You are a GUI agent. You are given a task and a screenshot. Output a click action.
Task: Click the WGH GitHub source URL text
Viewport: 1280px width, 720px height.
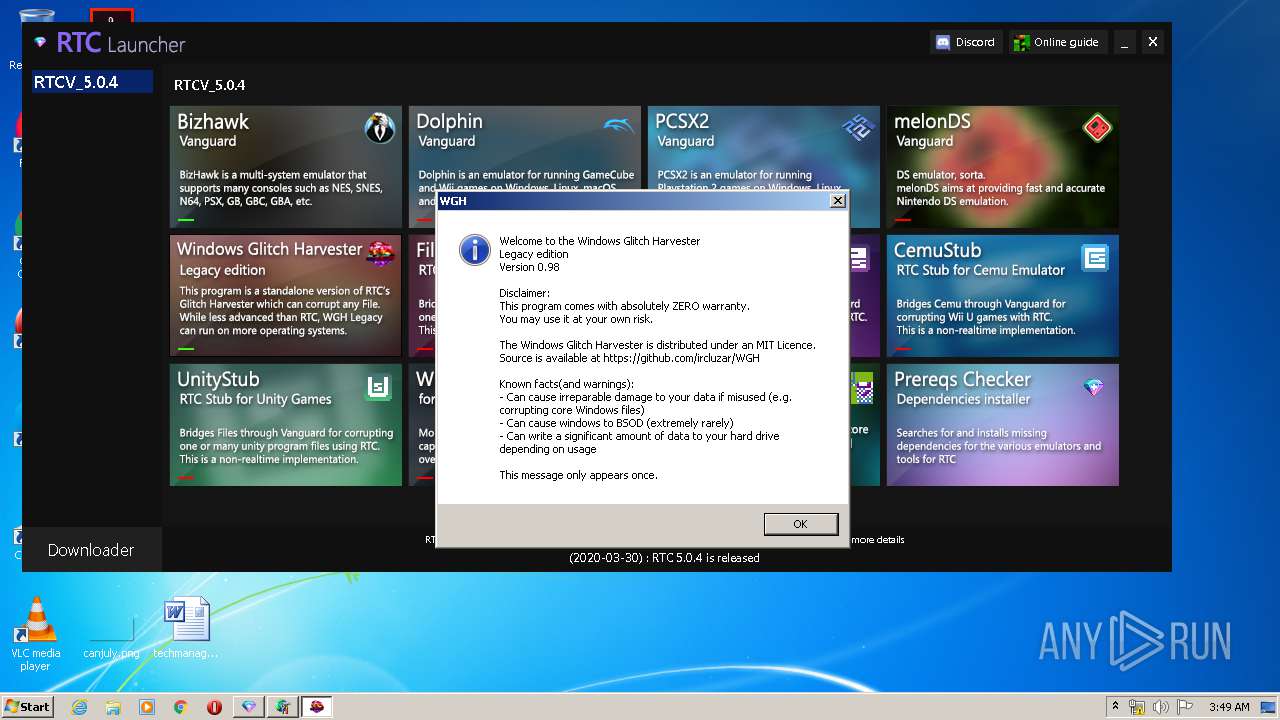click(x=679, y=358)
